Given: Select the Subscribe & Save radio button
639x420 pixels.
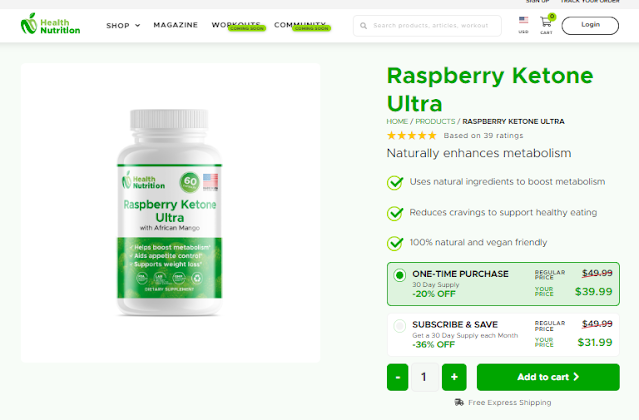Looking at the screenshot, I should pos(399,326).
